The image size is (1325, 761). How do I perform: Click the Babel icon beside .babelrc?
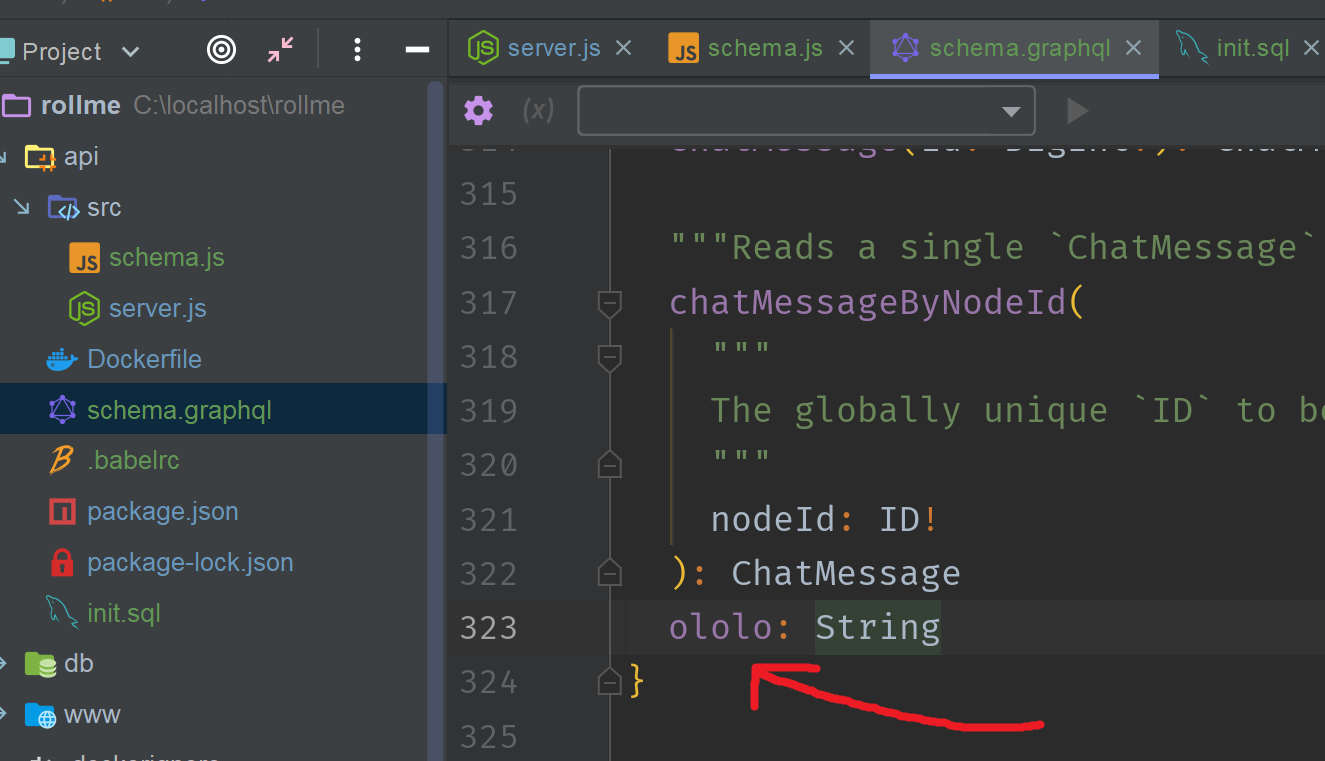(x=62, y=460)
